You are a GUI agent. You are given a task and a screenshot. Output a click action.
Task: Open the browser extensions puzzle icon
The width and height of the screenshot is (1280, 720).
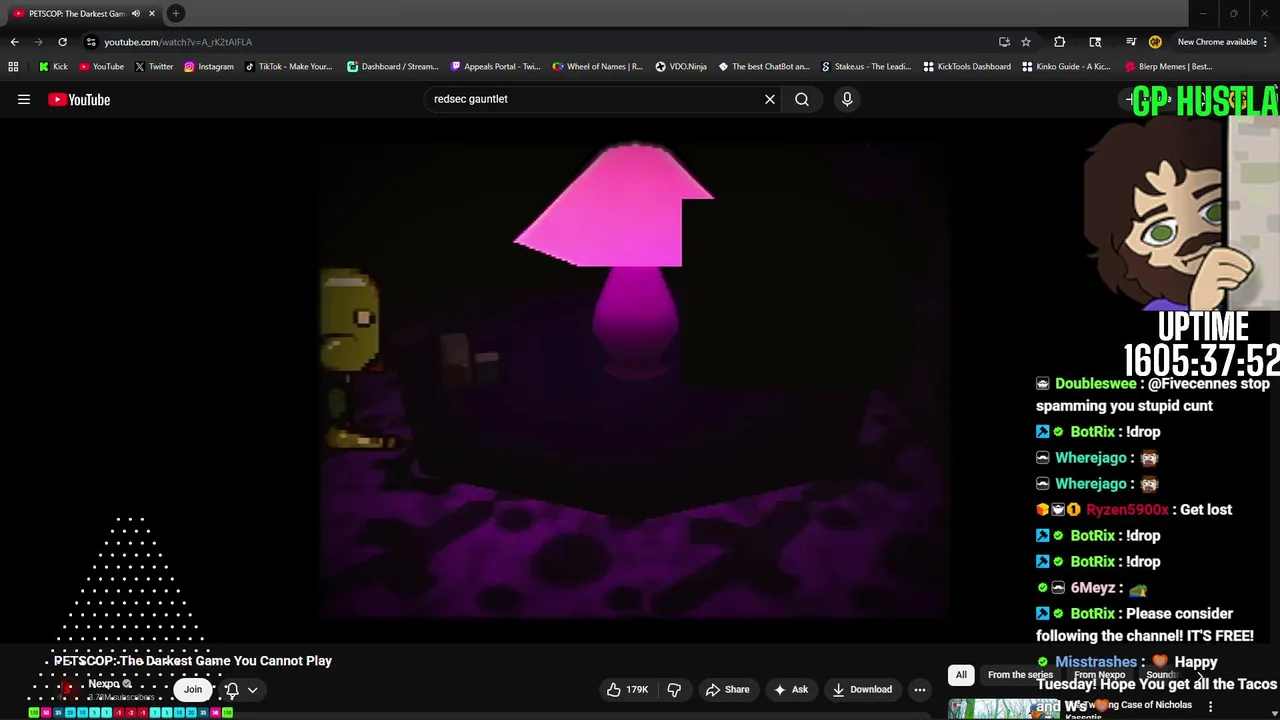pos(1060,42)
